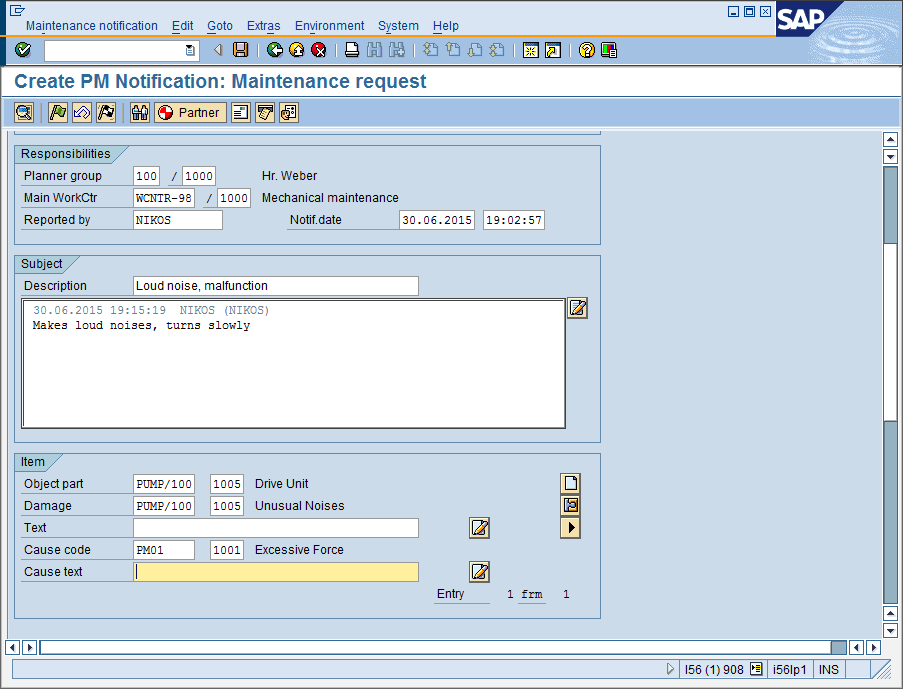Open the Customize Local Layout icon
This screenshot has height=689, width=903.
tap(609, 50)
